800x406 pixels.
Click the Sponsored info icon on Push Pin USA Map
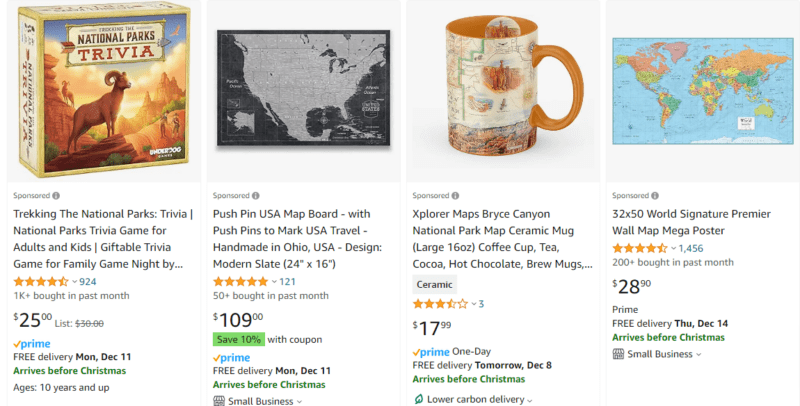coord(256,196)
